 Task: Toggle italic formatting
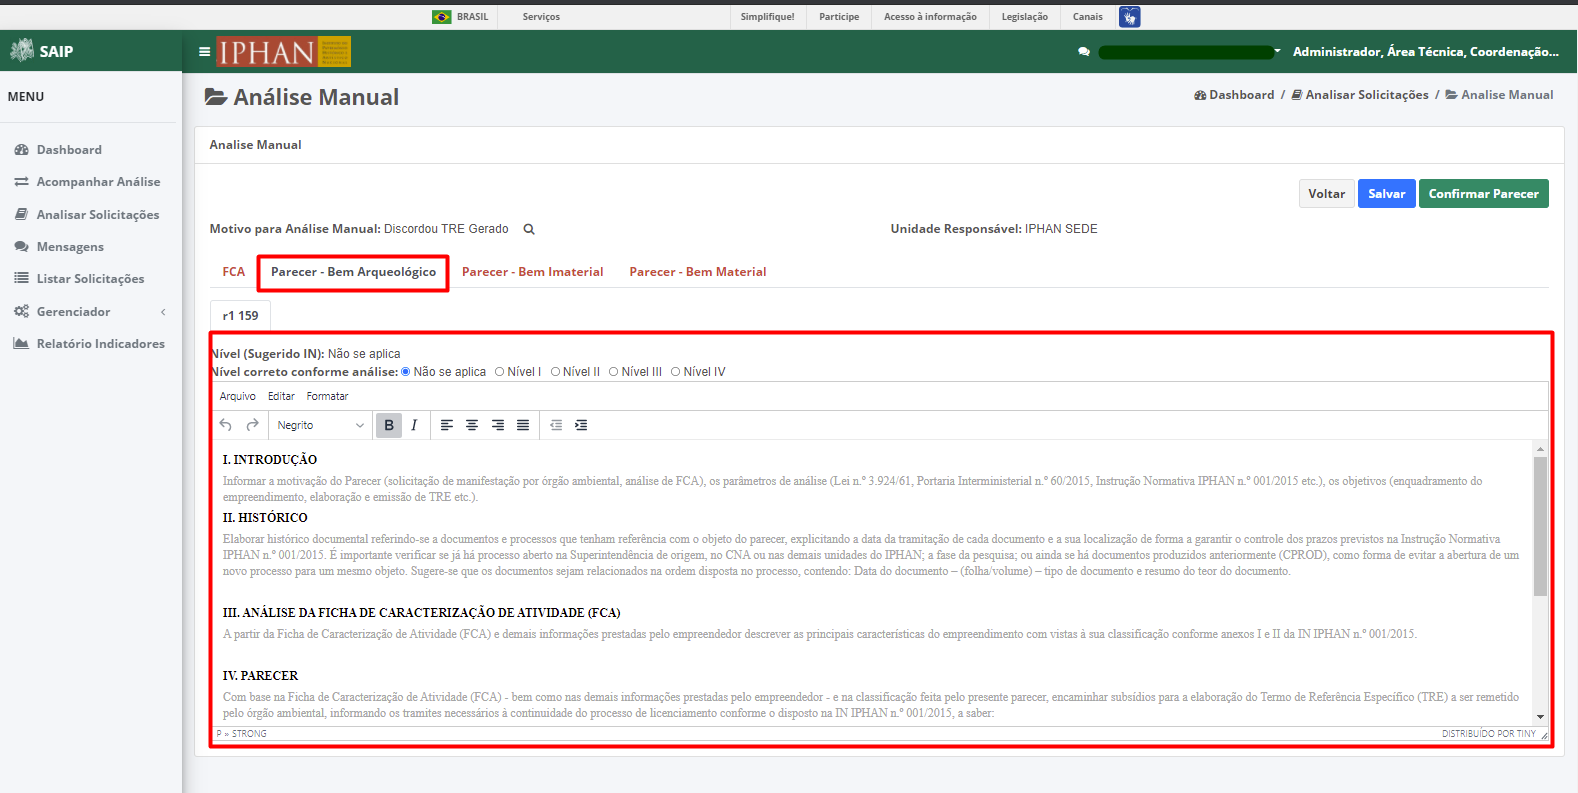tap(414, 425)
